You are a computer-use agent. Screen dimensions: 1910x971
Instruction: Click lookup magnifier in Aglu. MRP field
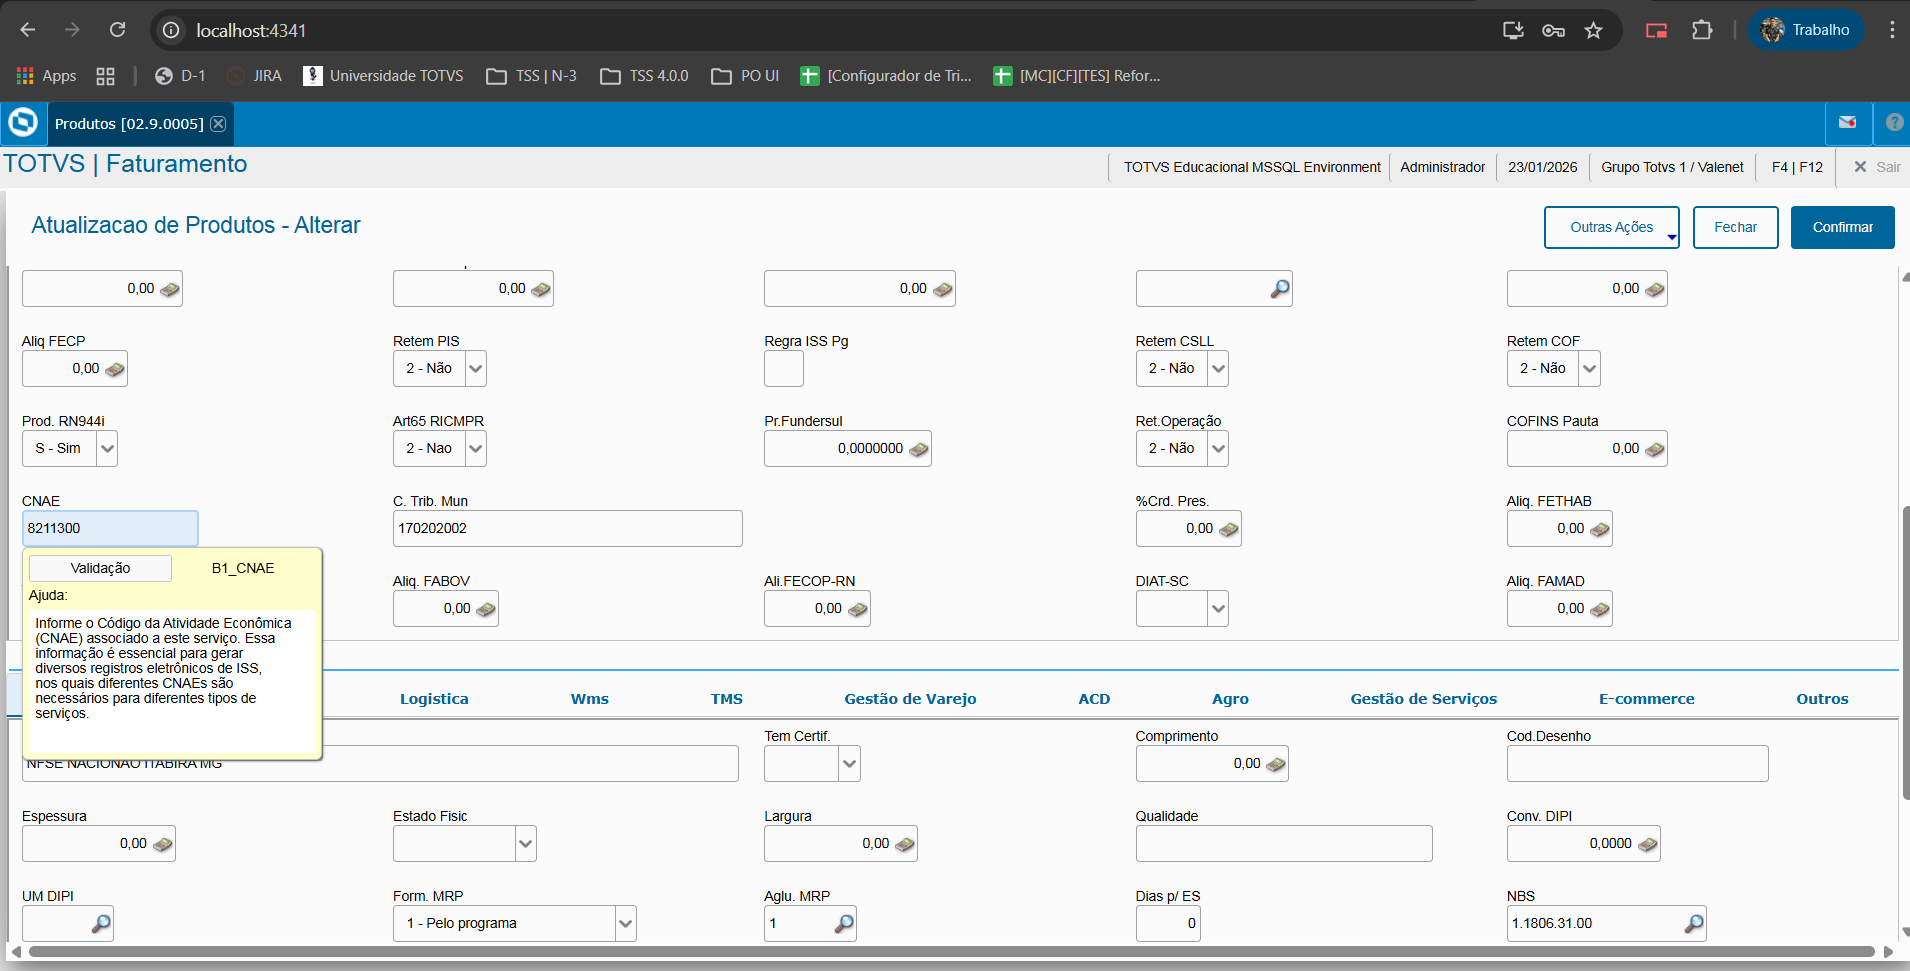click(844, 923)
